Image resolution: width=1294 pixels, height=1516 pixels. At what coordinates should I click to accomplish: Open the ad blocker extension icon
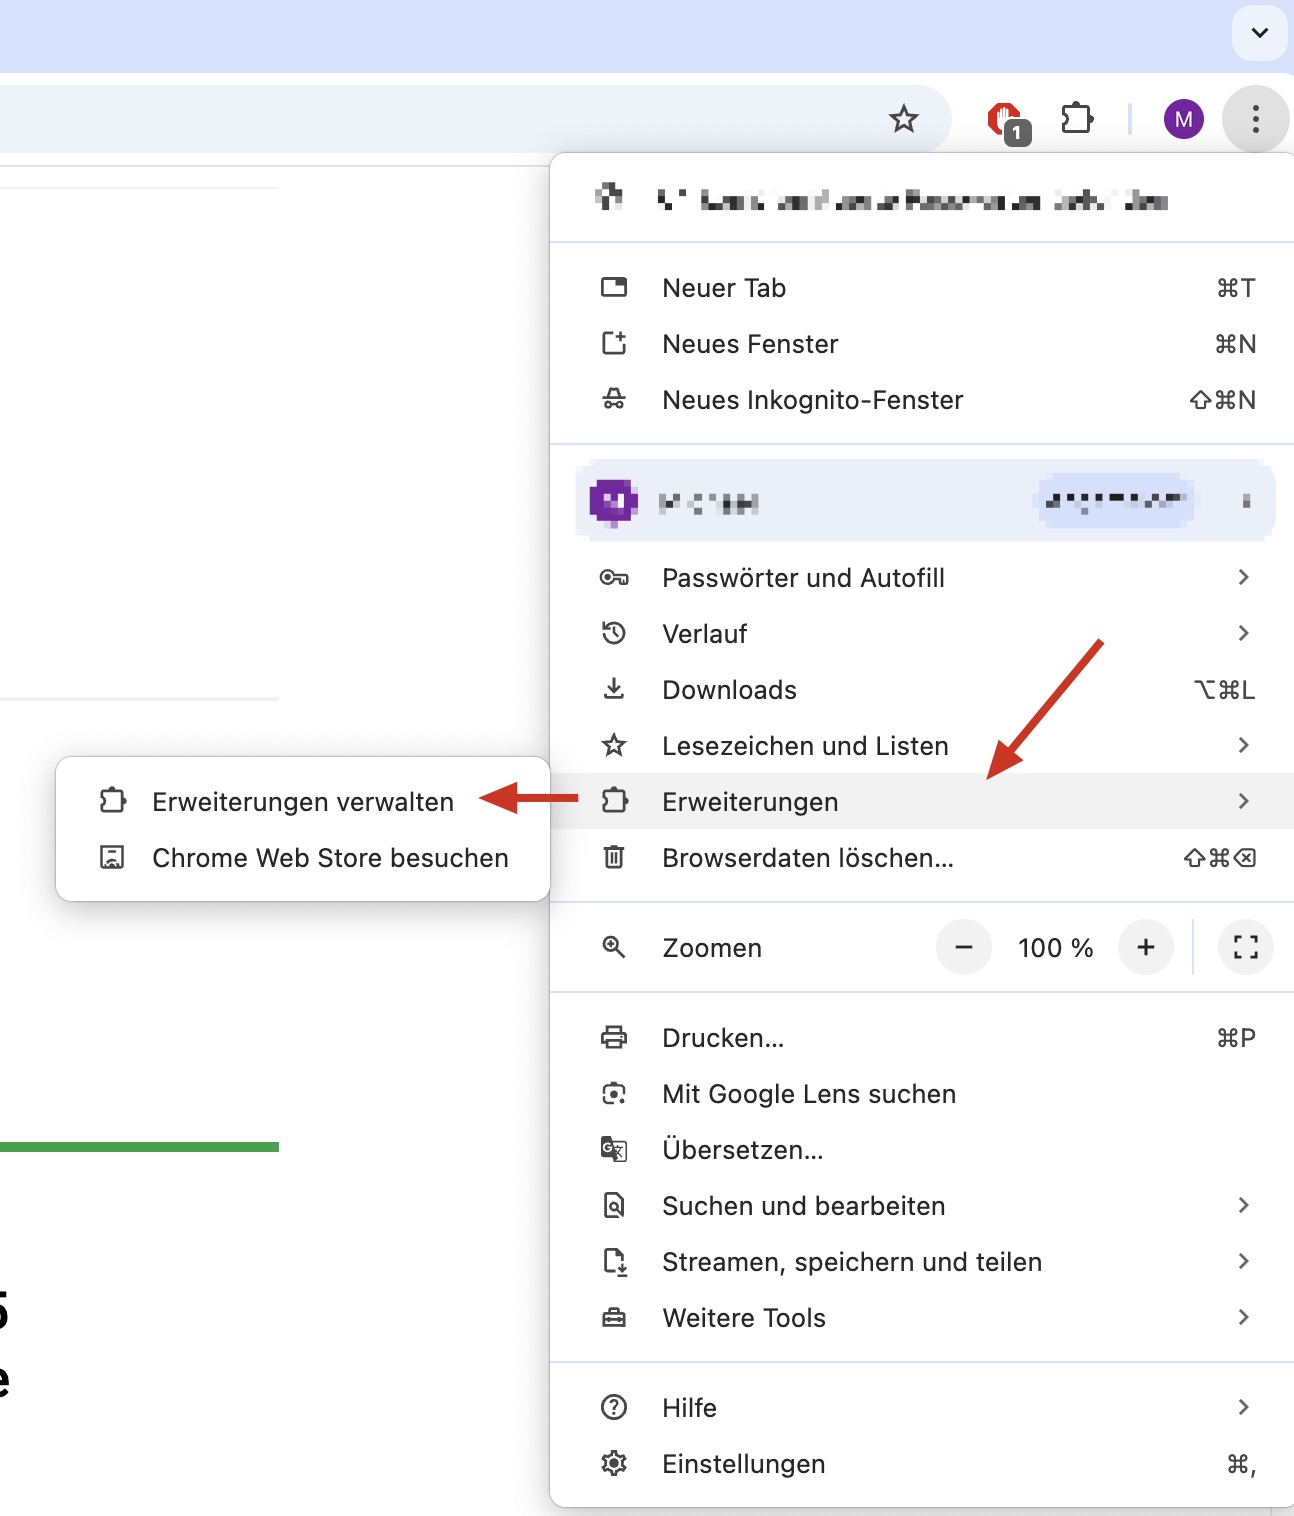pos(1005,120)
